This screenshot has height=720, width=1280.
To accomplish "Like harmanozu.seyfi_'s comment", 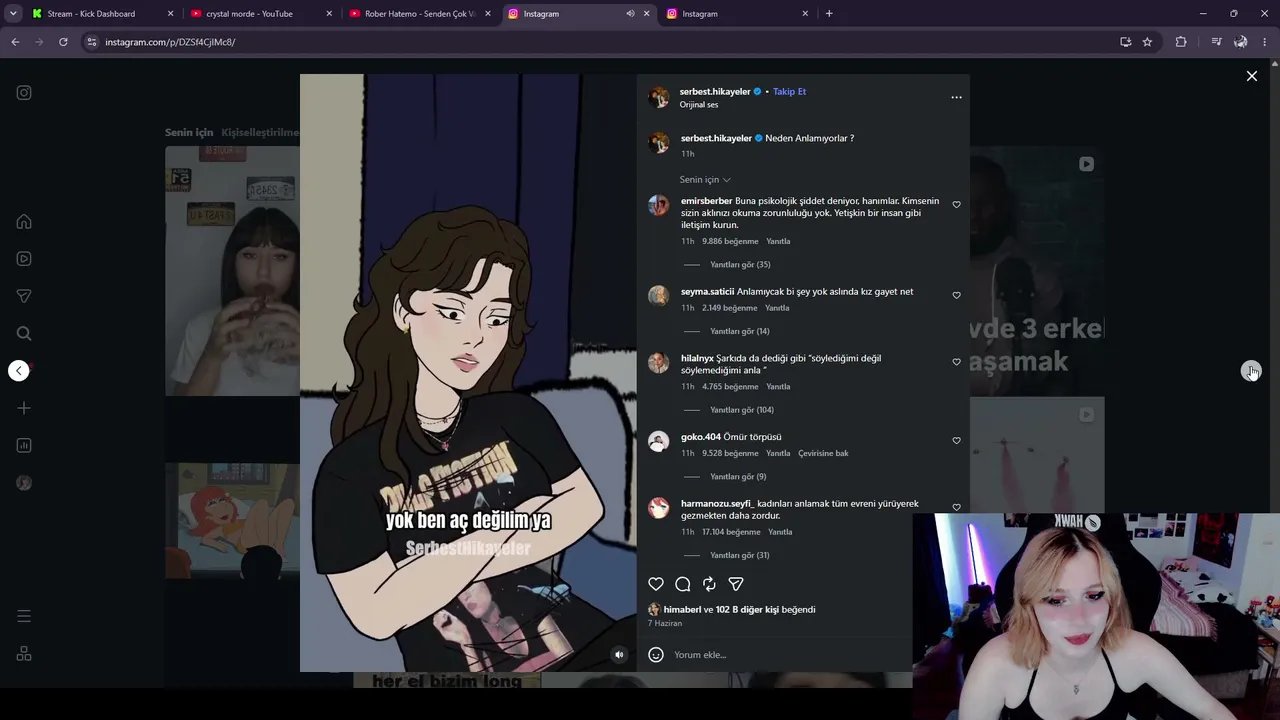I will (956, 507).
